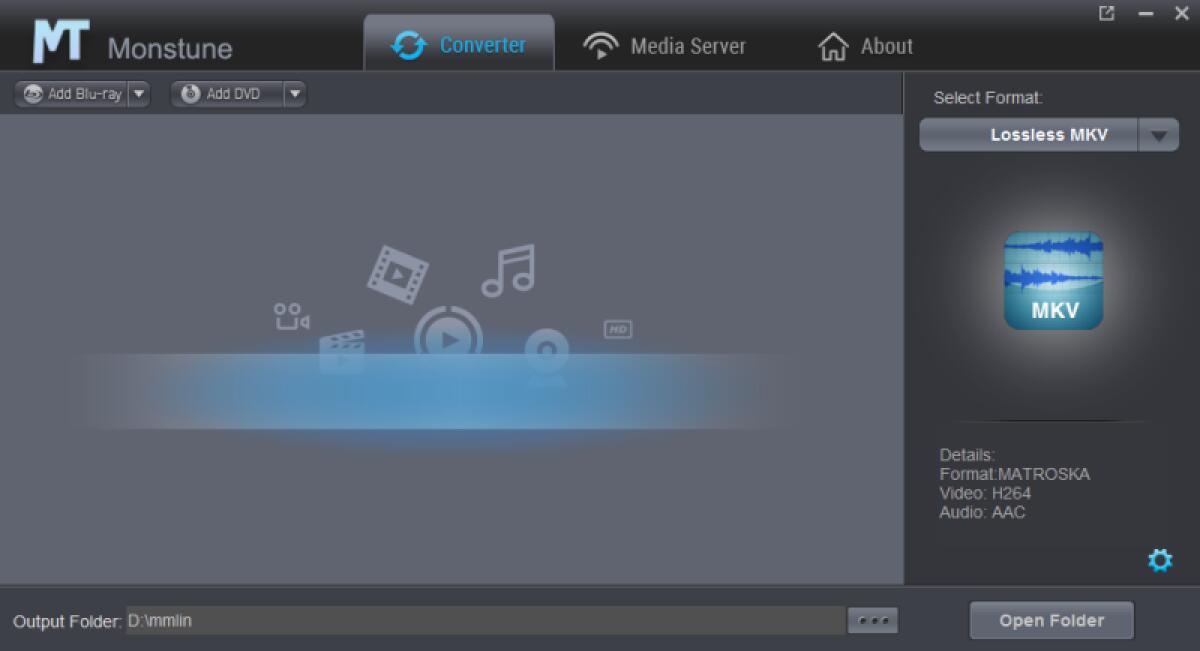
Task: Click the pop-out window icon in title bar
Action: 1107,14
